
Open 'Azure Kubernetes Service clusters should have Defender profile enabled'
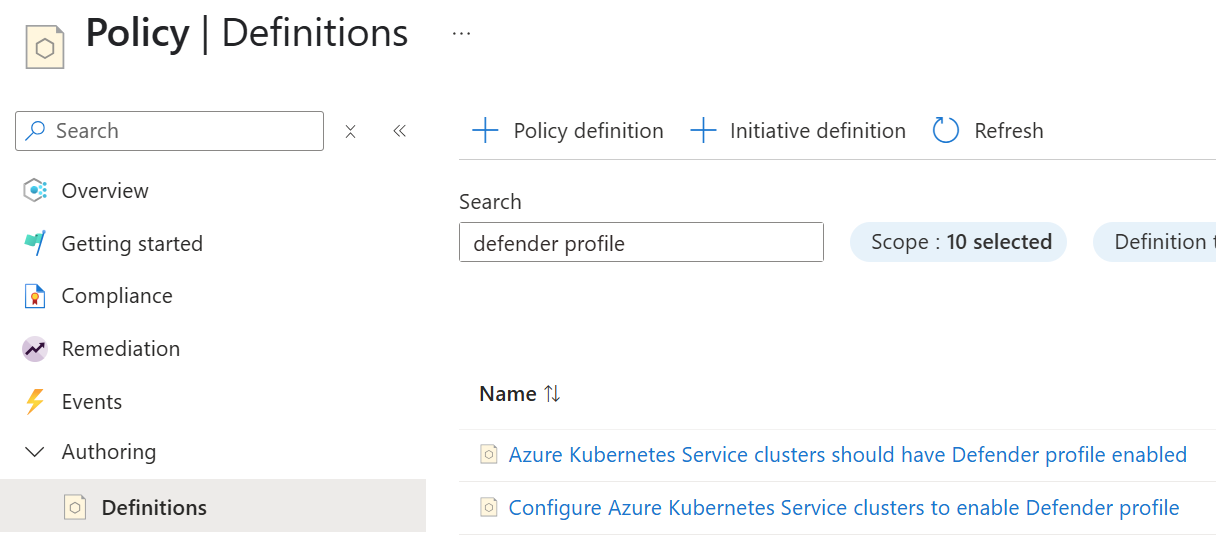(x=848, y=455)
